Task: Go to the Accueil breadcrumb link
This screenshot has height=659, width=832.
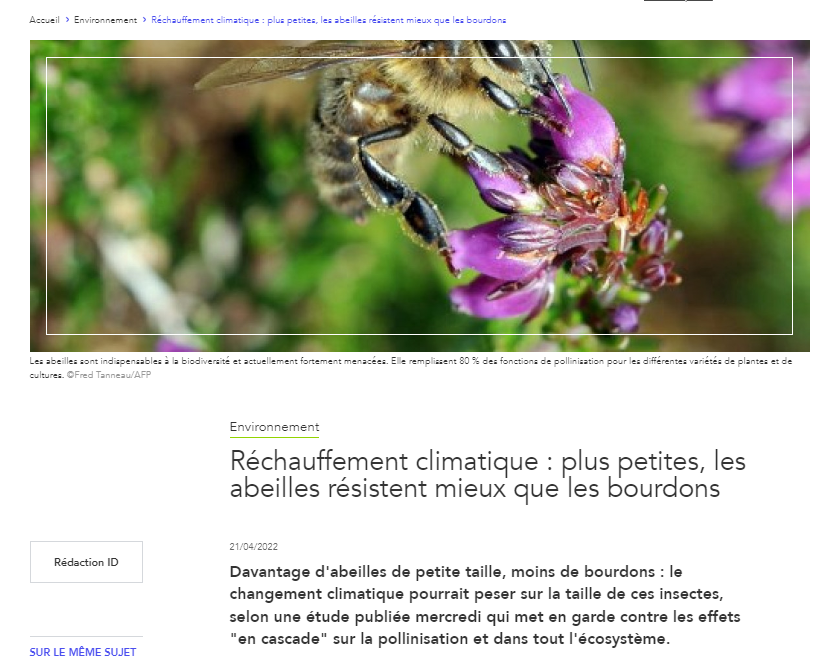Action: pyautogui.click(x=45, y=20)
